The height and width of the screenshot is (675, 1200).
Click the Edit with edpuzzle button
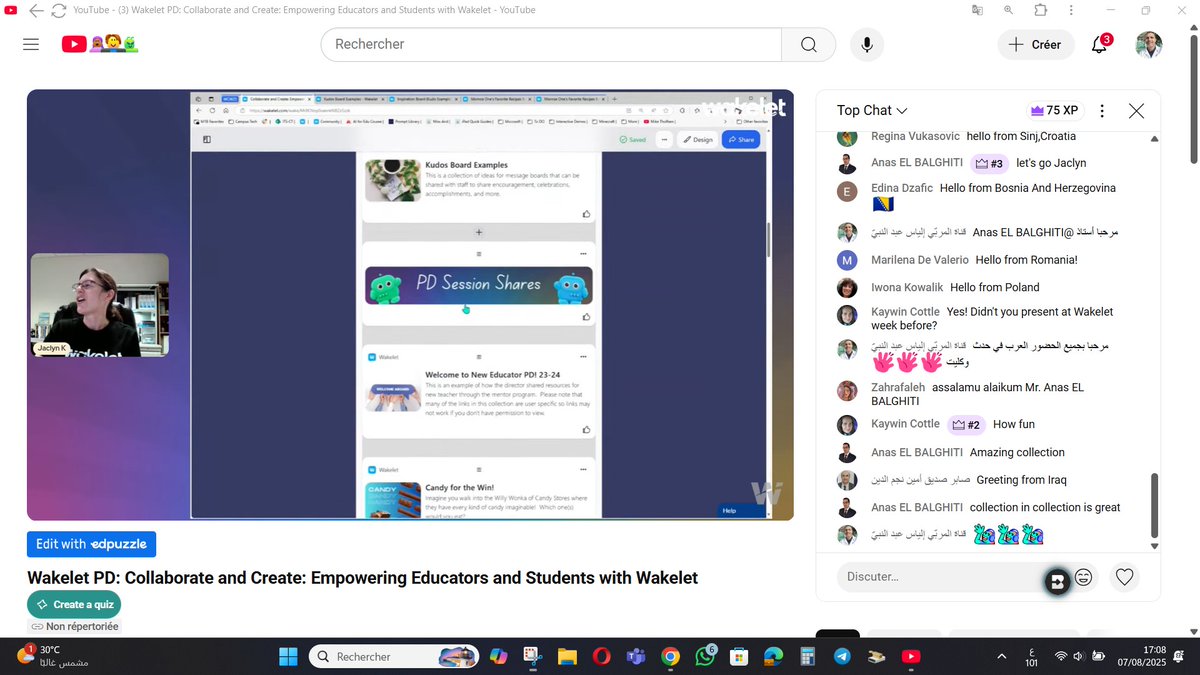91,544
